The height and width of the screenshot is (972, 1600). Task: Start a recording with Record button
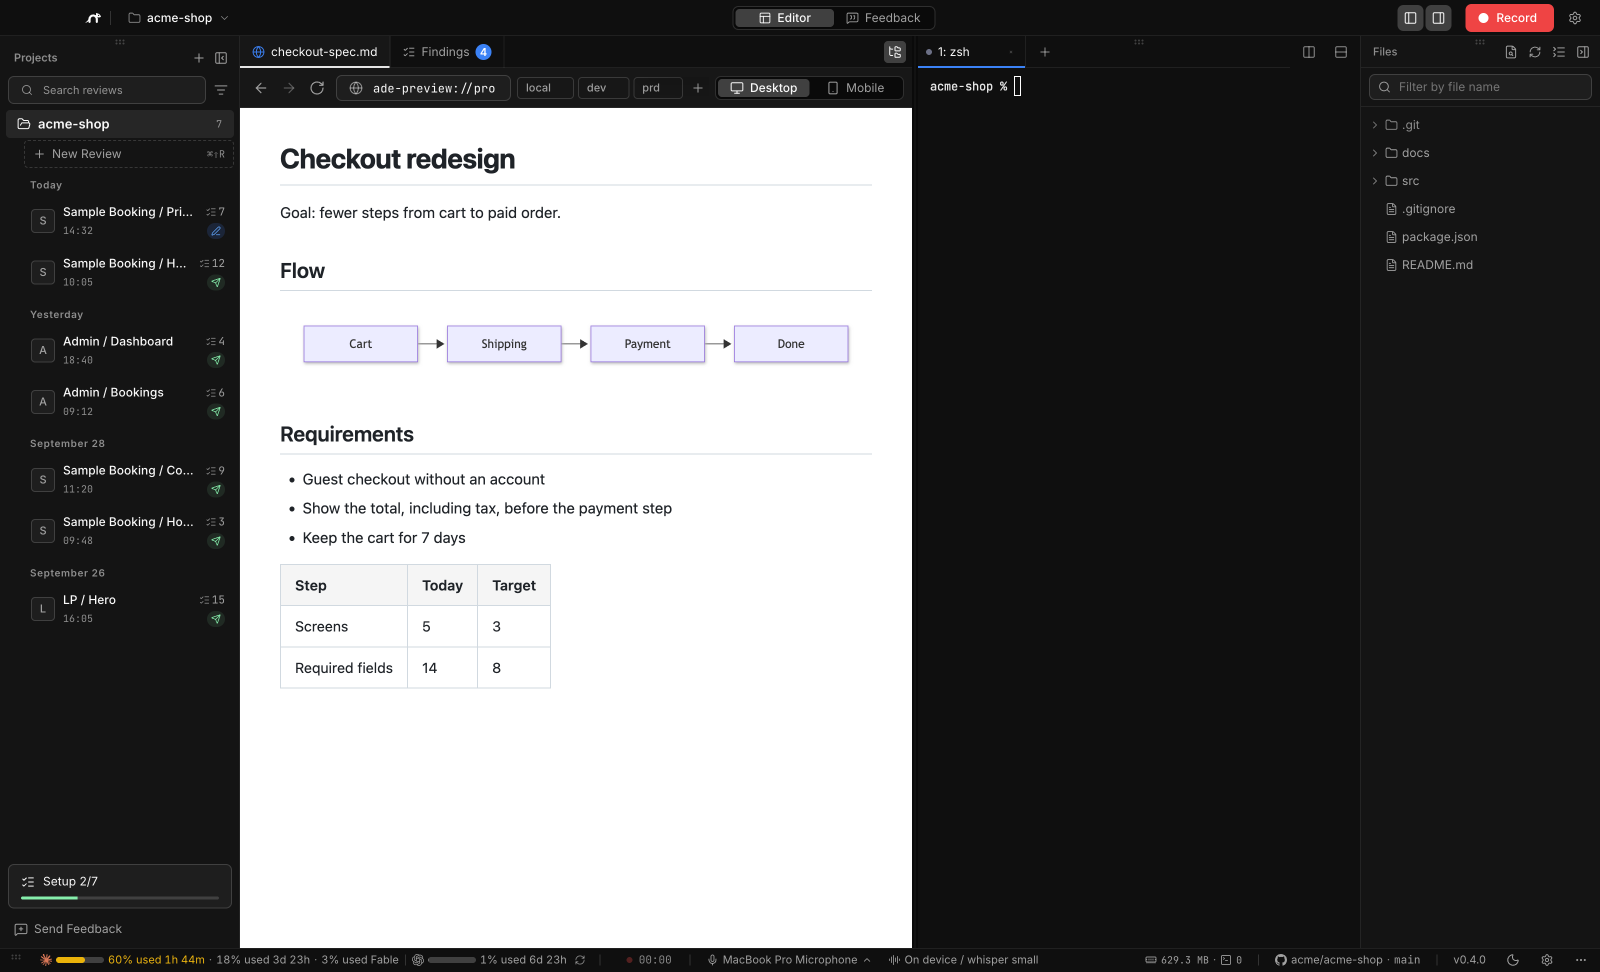coord(1509,18)
